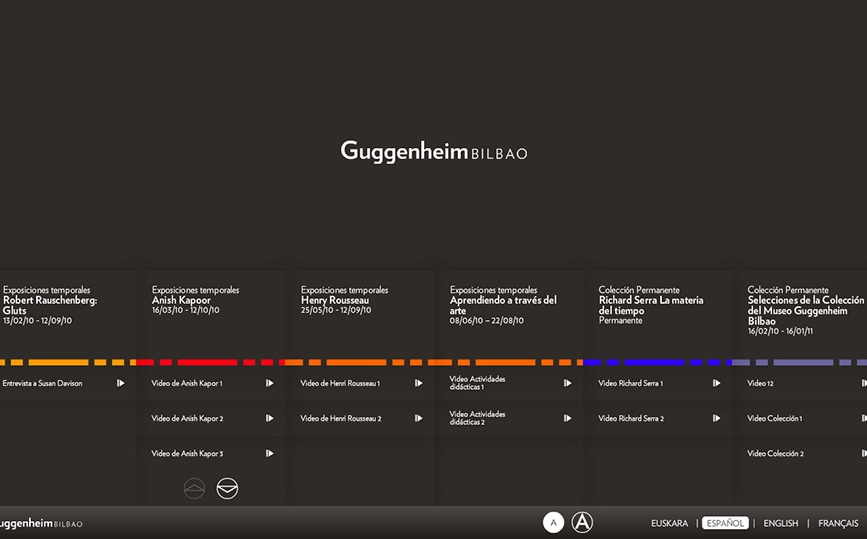
Task: Select Español language option
Action: click(x=725, y=523)
